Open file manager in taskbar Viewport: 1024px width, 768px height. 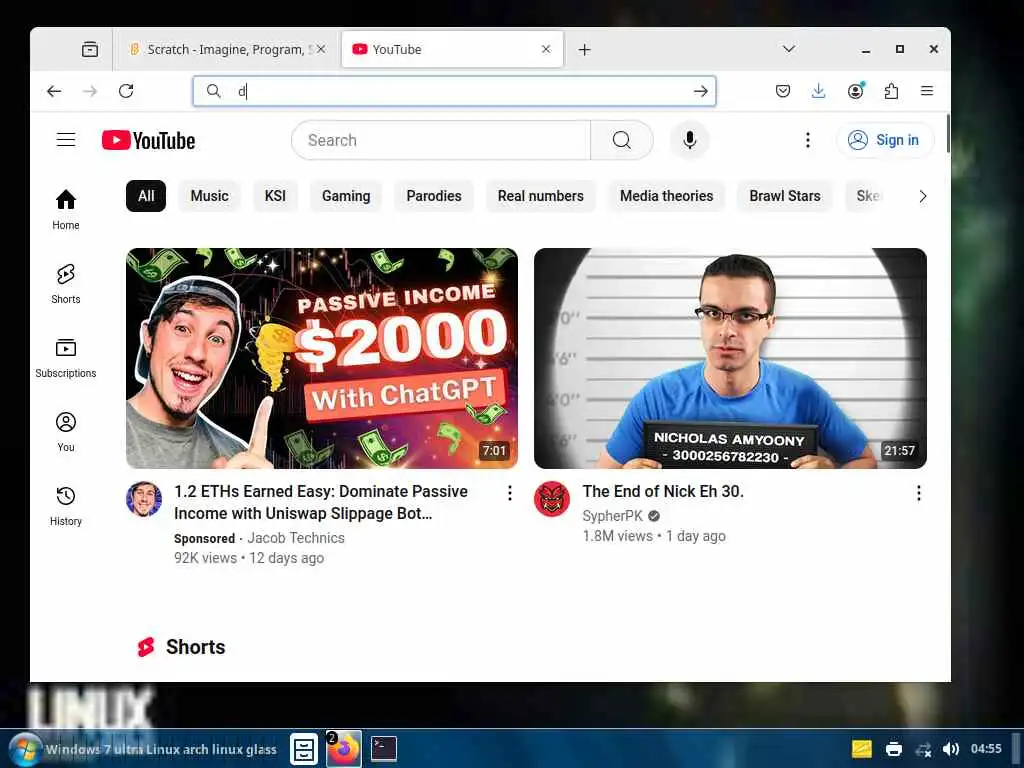304,749
